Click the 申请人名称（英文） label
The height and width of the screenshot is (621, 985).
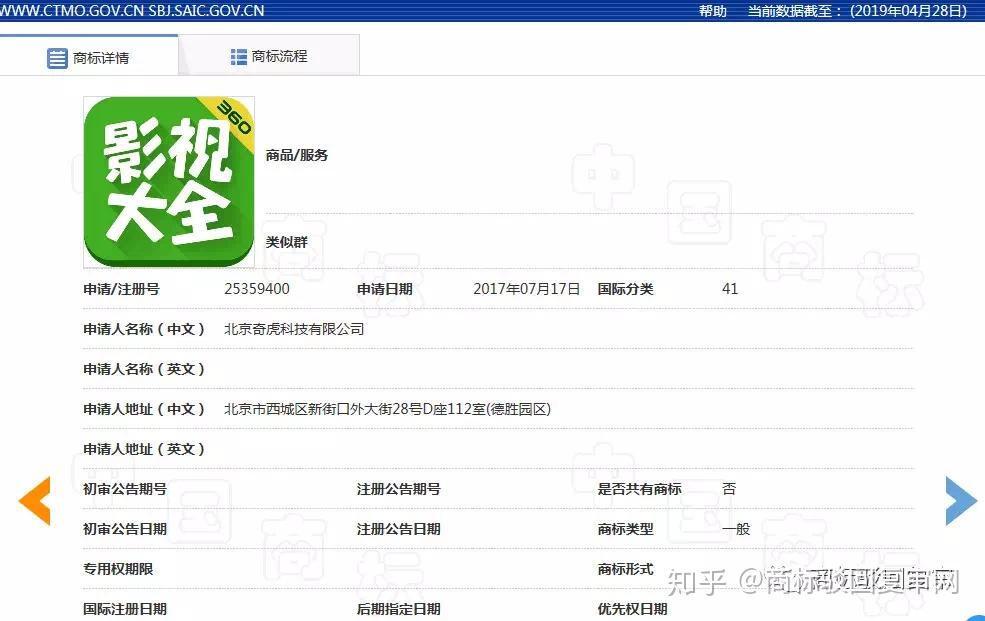click(144, 369)
